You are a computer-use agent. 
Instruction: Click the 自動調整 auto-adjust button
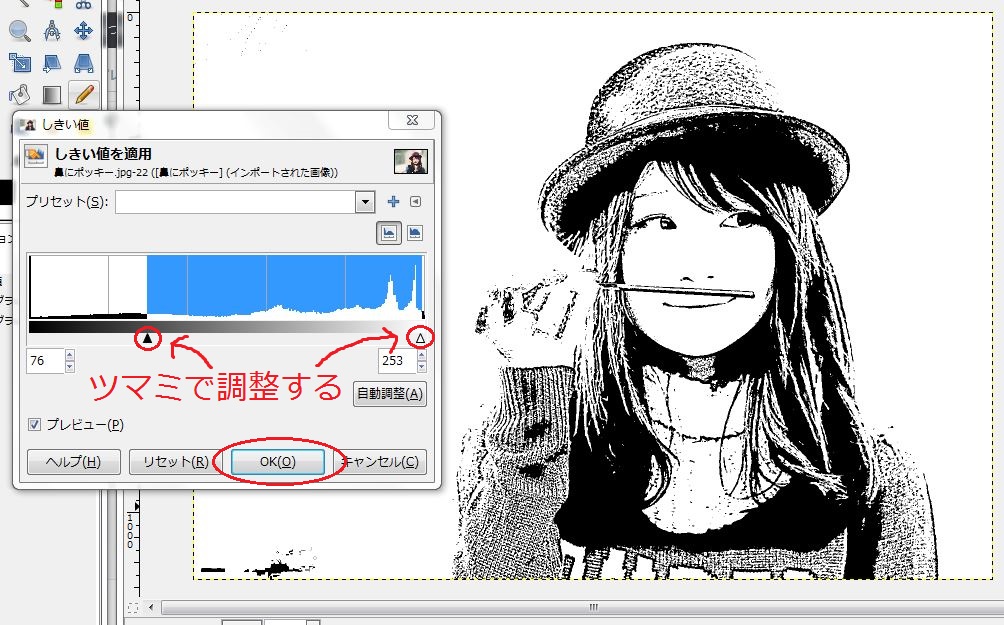pos(390,394)
